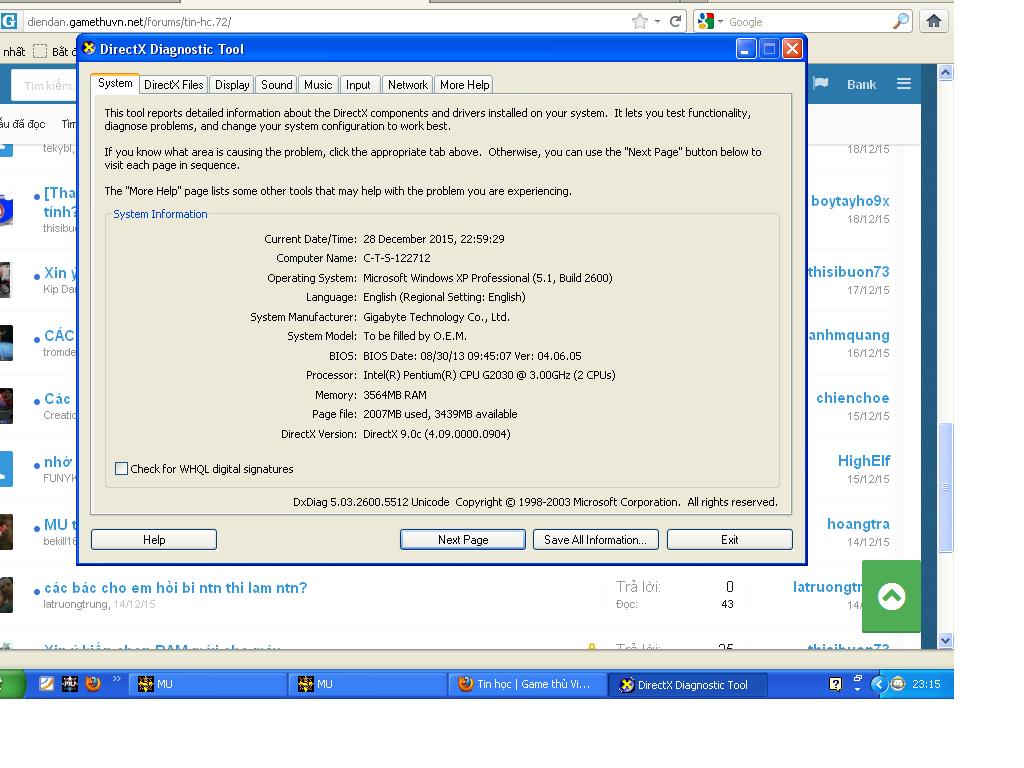Viewport: 1024px width, 768px height.
Task: Click Save All Information button
Action: 596,539
